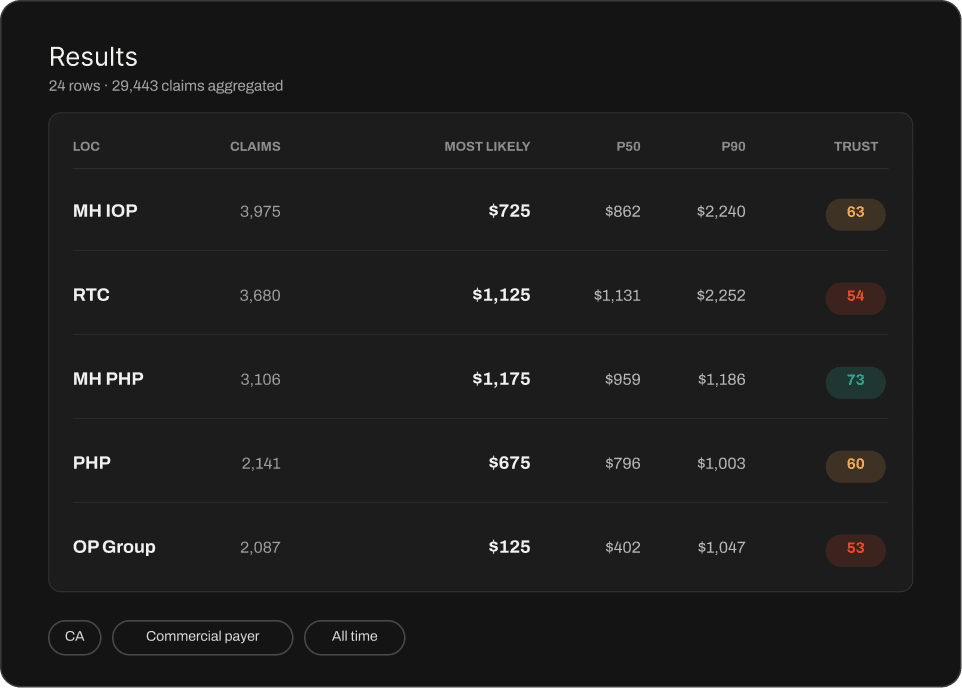Screen dimensions: 962x688
Task: Select the Commercial payer filter chip
Action: tap(202, 637)
